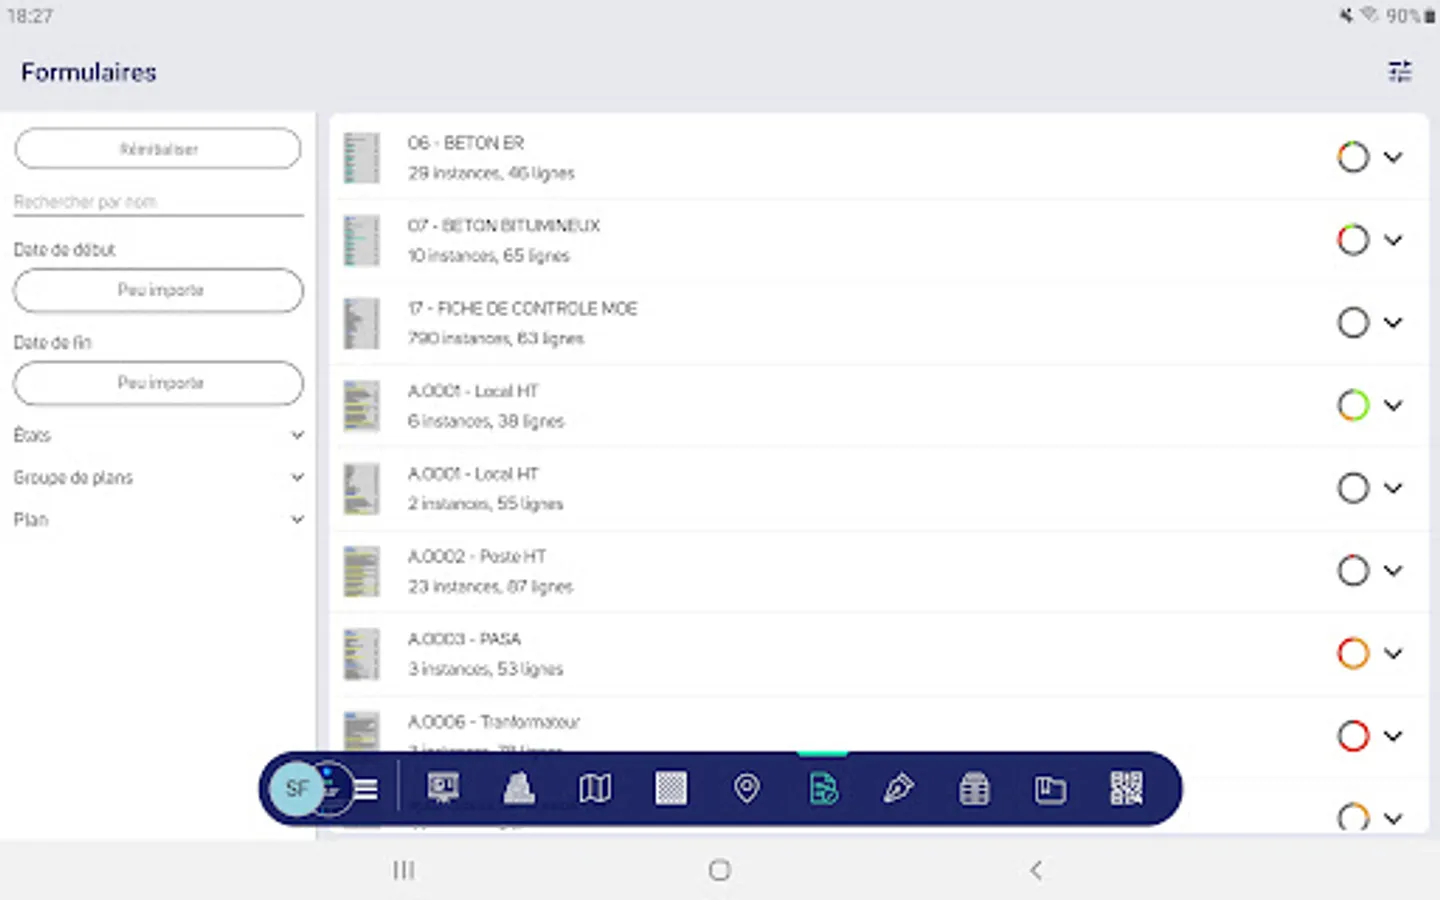The image size is (1440, 900).
Task: Select 'A.0002 - Poste HT' title text
Action: click(477, 556)
